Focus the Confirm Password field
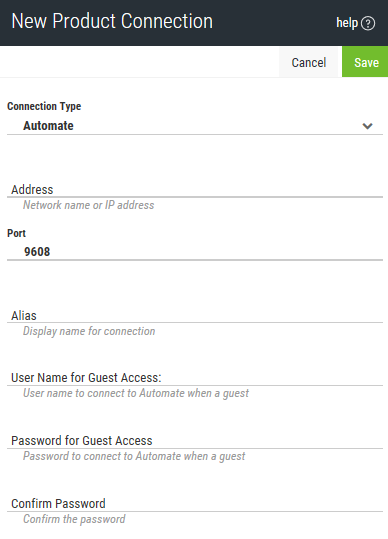Viewport: 388px width, 539px height. (195, 504)
